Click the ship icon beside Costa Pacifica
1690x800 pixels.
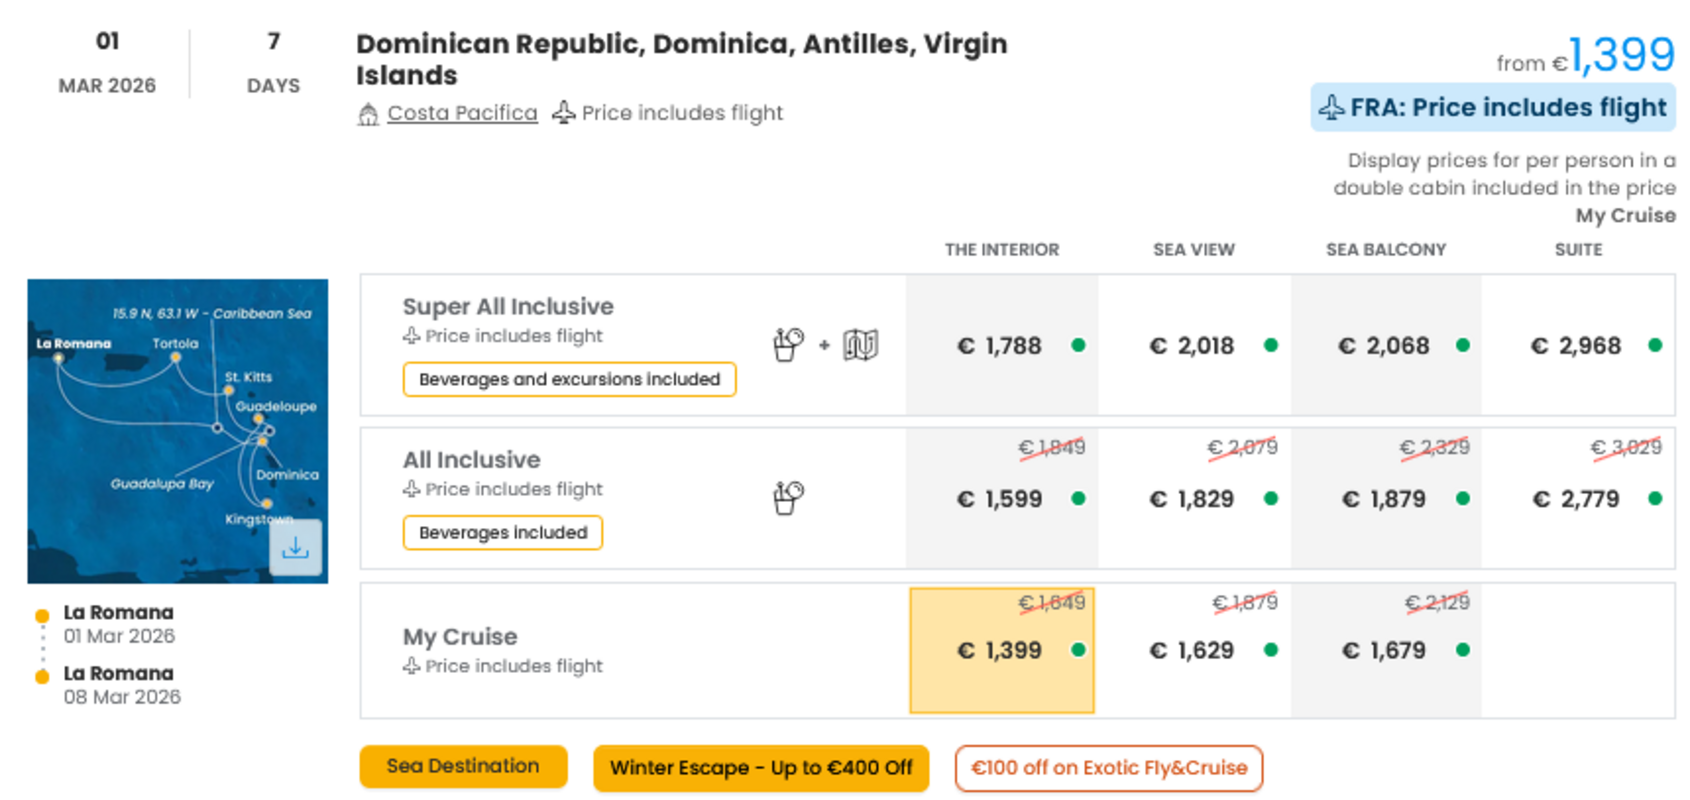(x=368, y=114)
